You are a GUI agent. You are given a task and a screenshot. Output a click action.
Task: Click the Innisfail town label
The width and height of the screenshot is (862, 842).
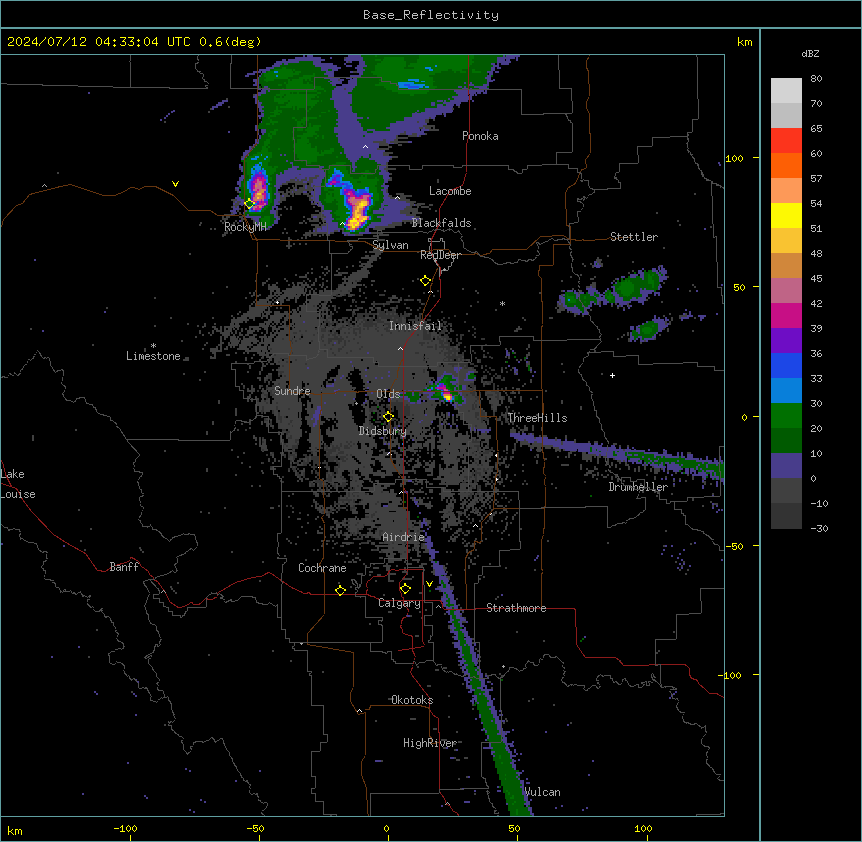415,326
